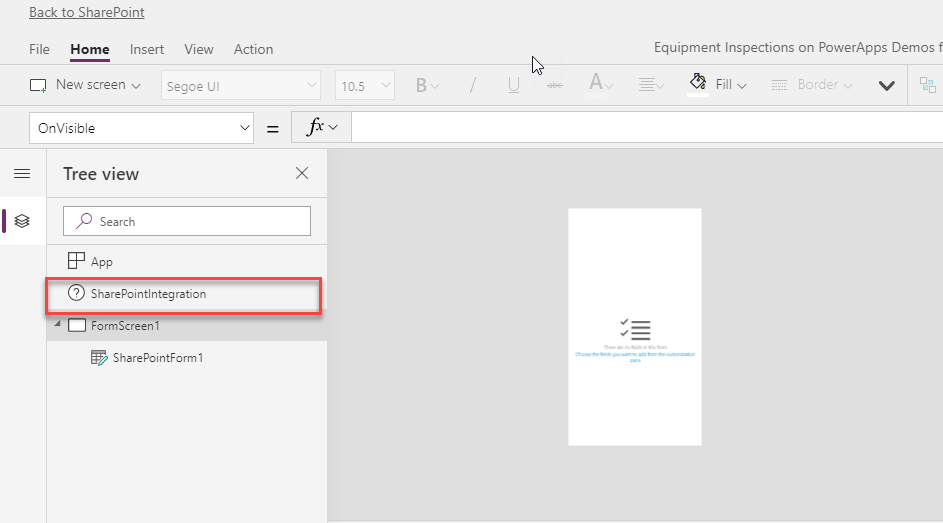This screenshot has height=523, width=943.
Task: Click the choose fields link on canvas
Action: [x=635, y=357]
